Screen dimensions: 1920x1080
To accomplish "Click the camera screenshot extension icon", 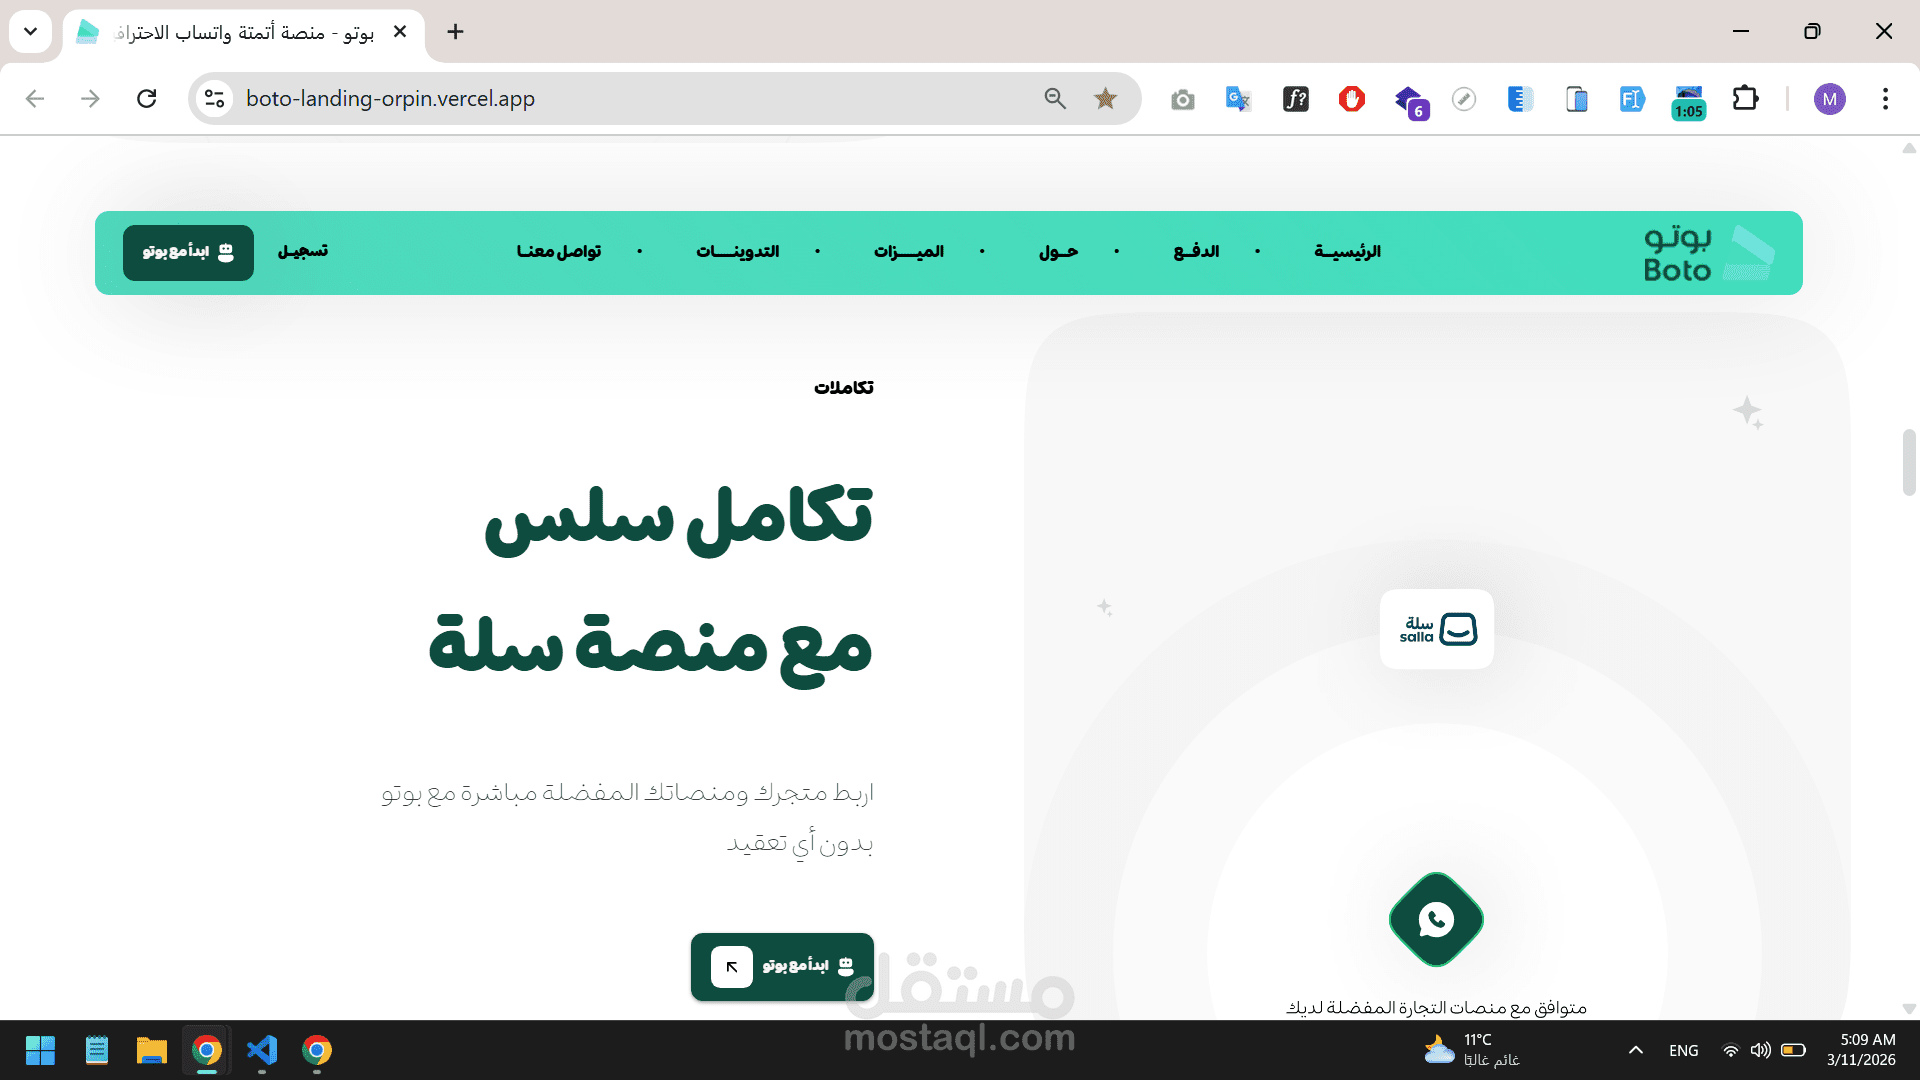I will (1182, 99).
